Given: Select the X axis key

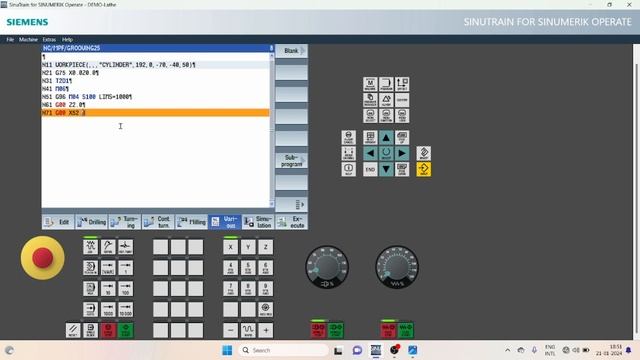Looking at the screenshot, I should [x=231, y=247].
